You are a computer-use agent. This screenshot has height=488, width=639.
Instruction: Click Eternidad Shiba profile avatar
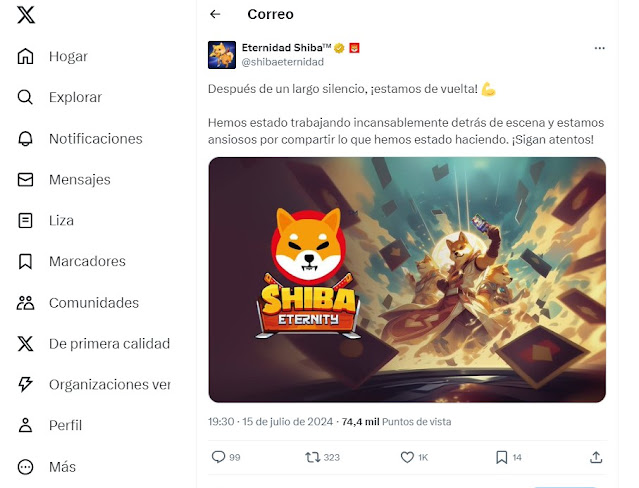[222, 55]
